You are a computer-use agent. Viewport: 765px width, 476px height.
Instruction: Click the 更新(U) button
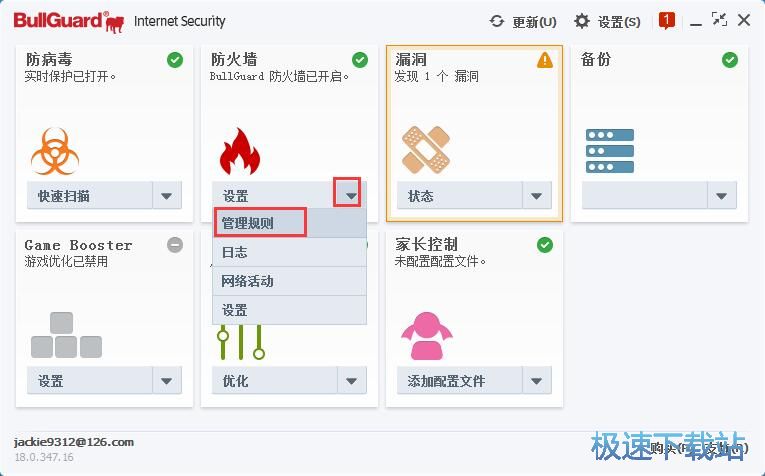(x=523, y=21)
